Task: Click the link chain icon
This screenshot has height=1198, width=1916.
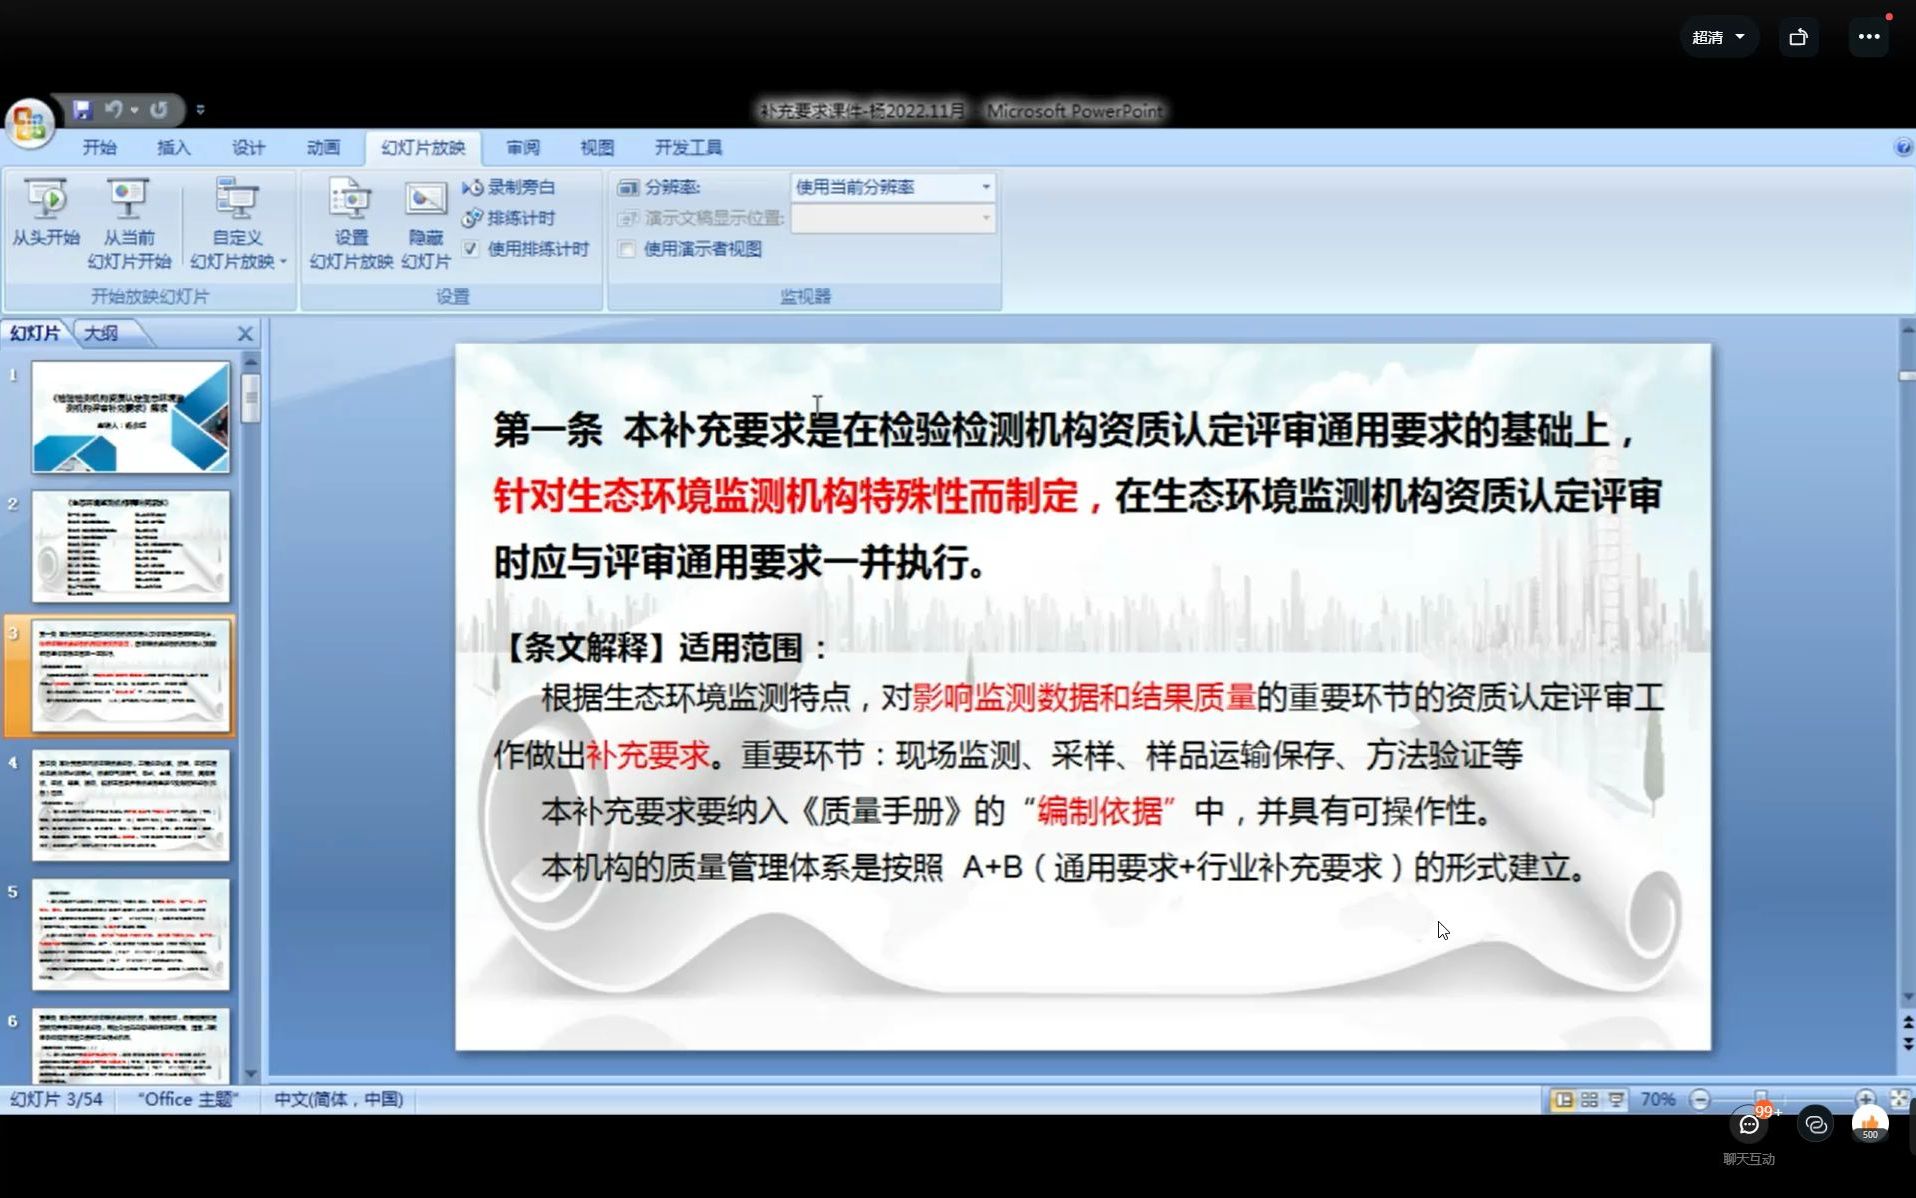Action: tap(1815, 1125)
